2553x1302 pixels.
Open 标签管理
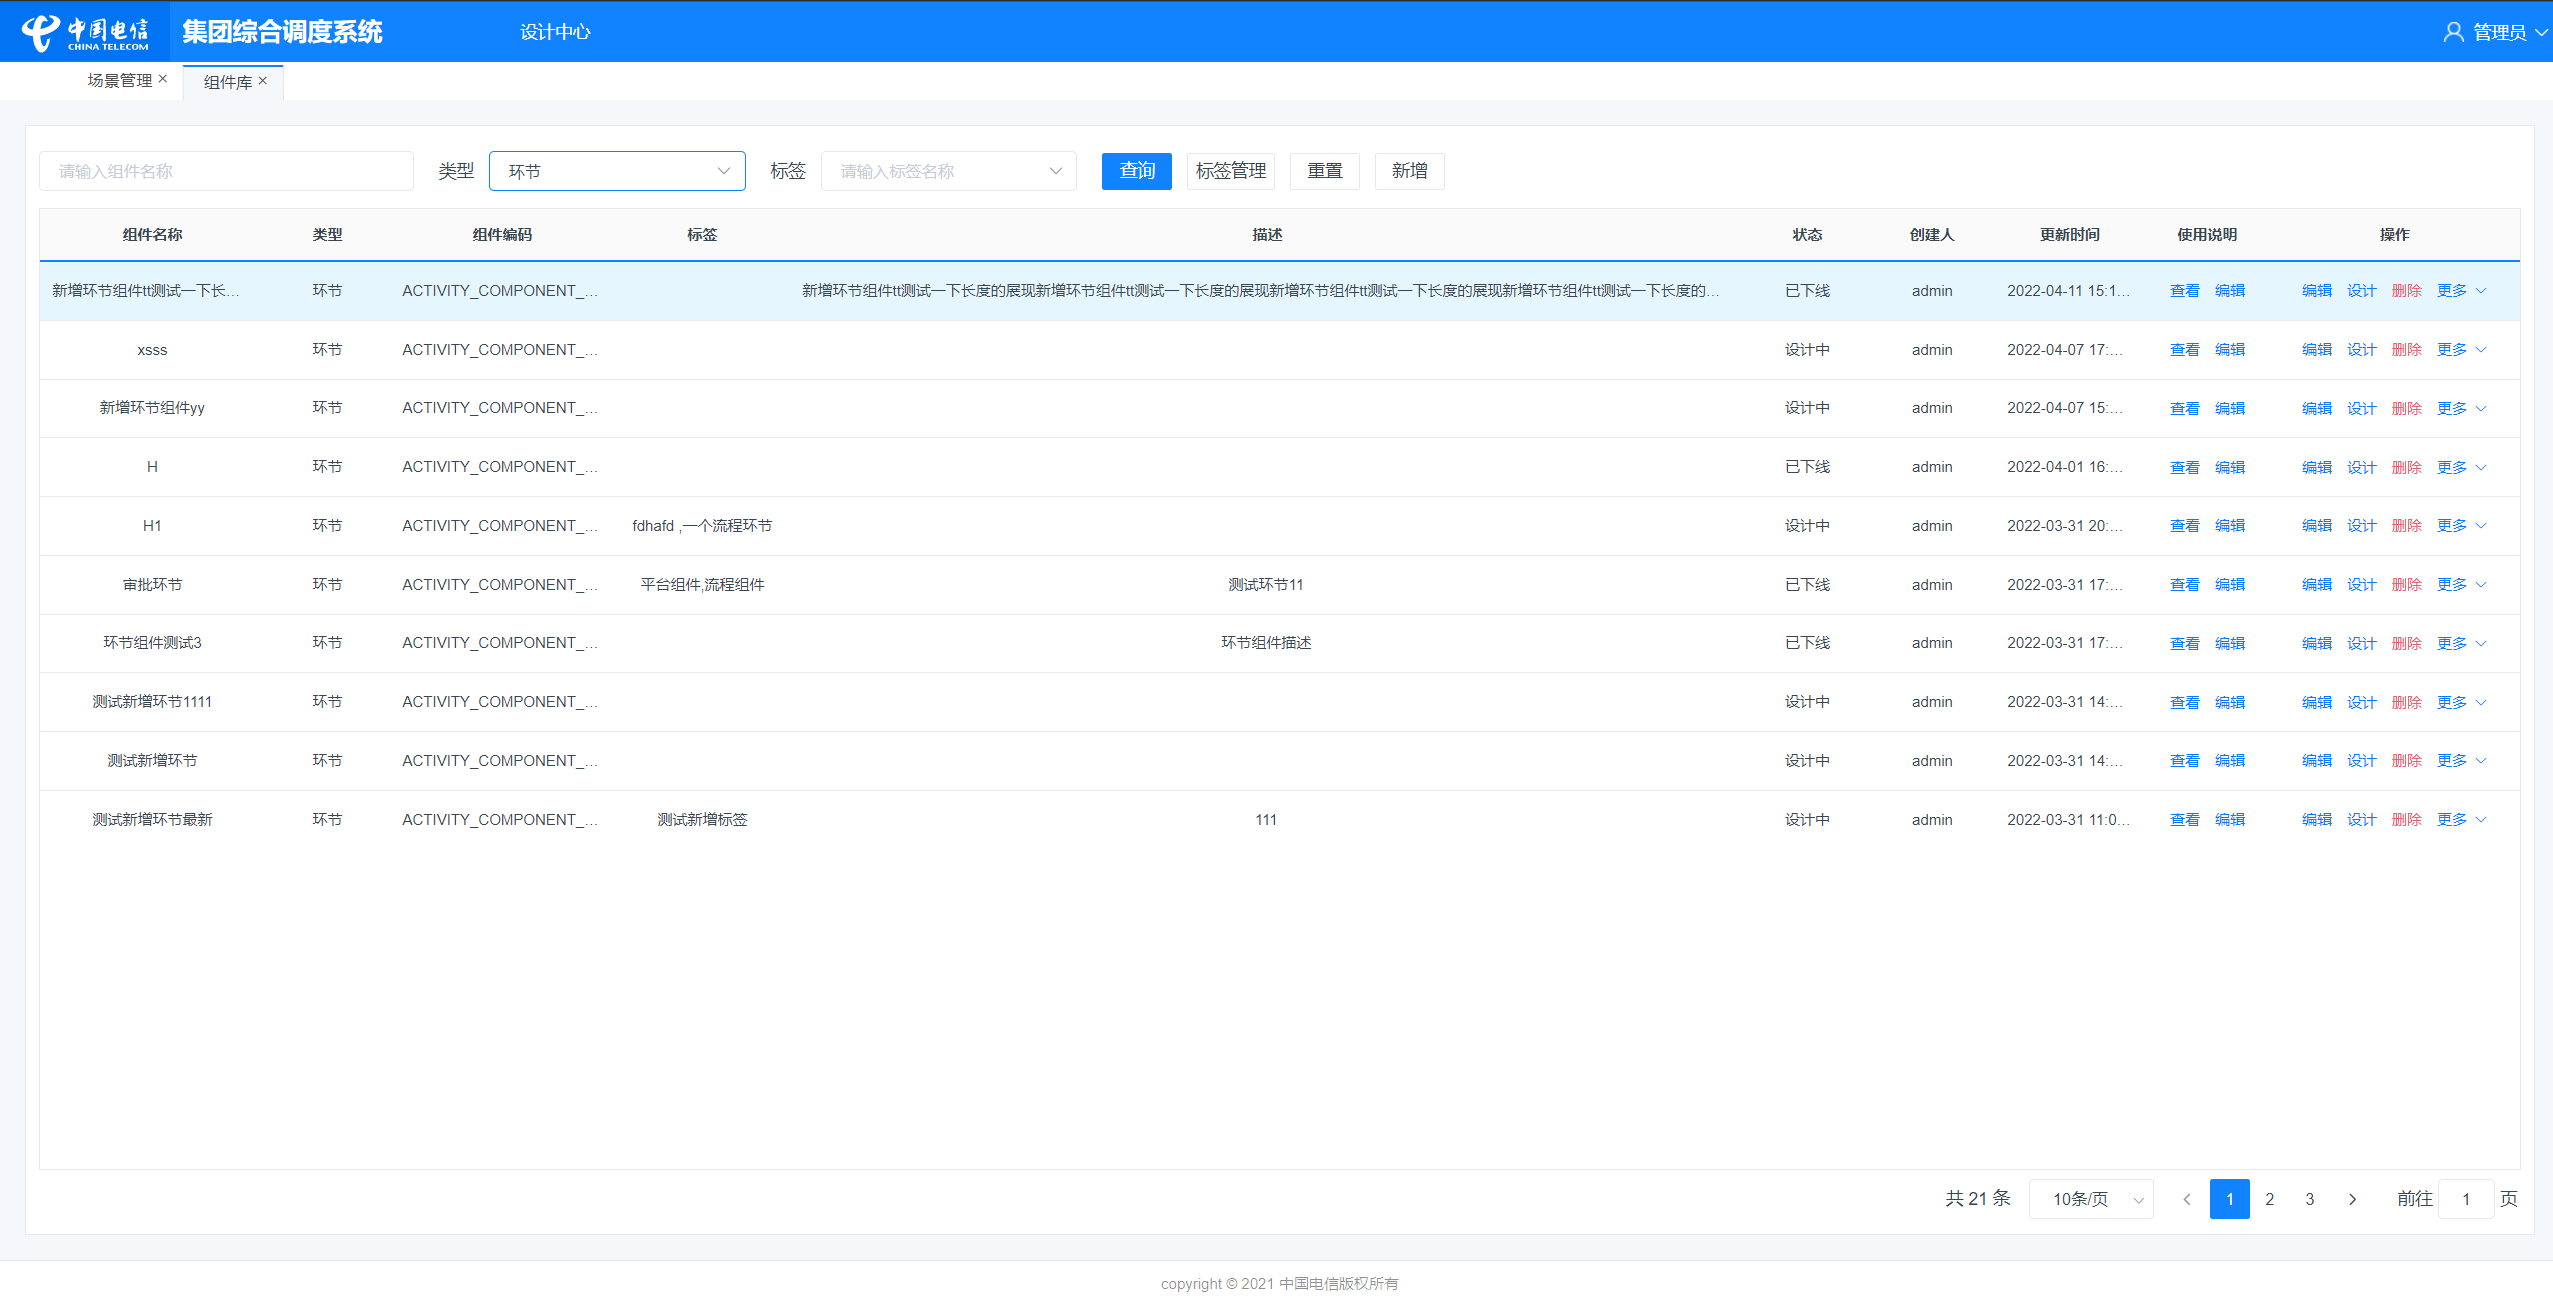(x=1231, y=171)
